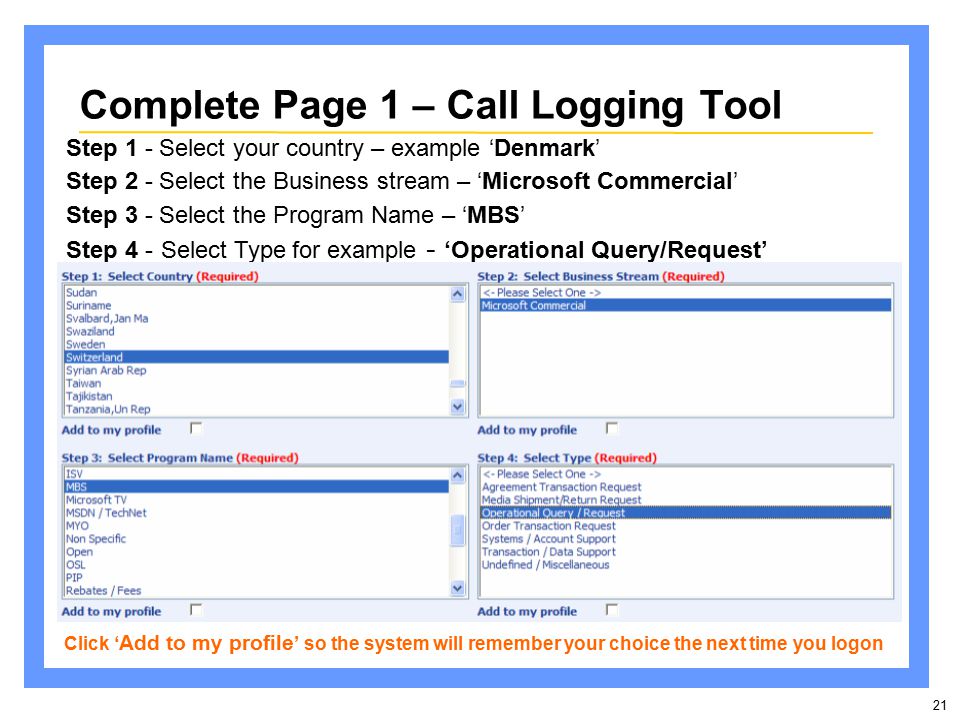This screenshot has height=720, width=960.
Task: Choose 'Please Select One' in Select Type list
Action: click(686, 474)
